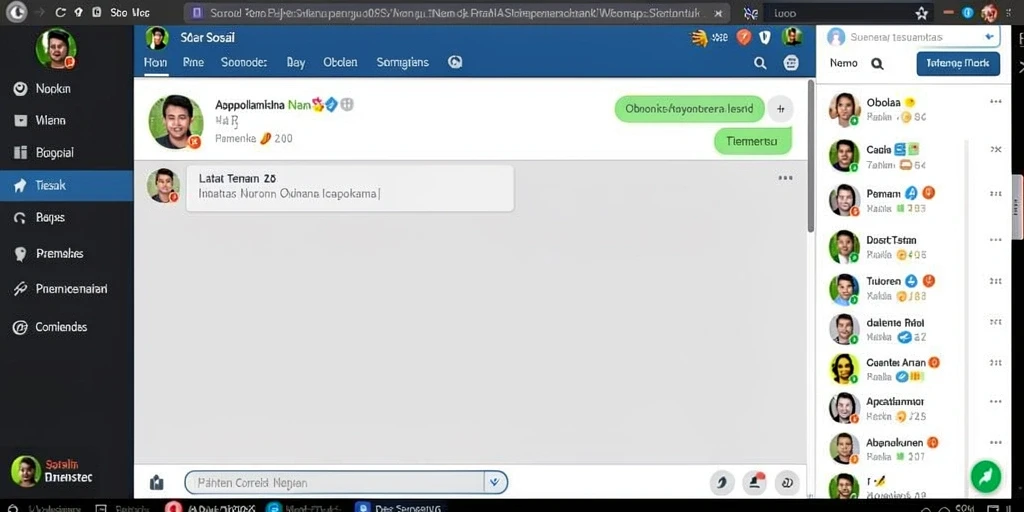The image size is (1024, 512).
Task: Click the last round icon right of input
Action: 787,483
